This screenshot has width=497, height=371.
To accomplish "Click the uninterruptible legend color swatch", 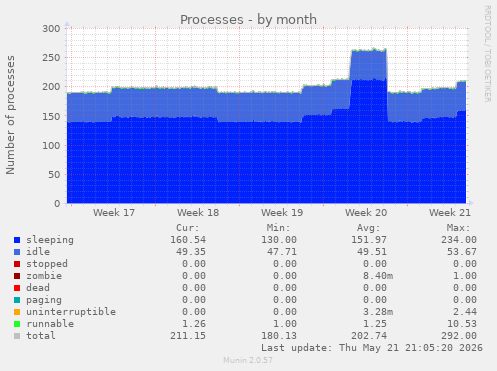I will coord(17,312).
